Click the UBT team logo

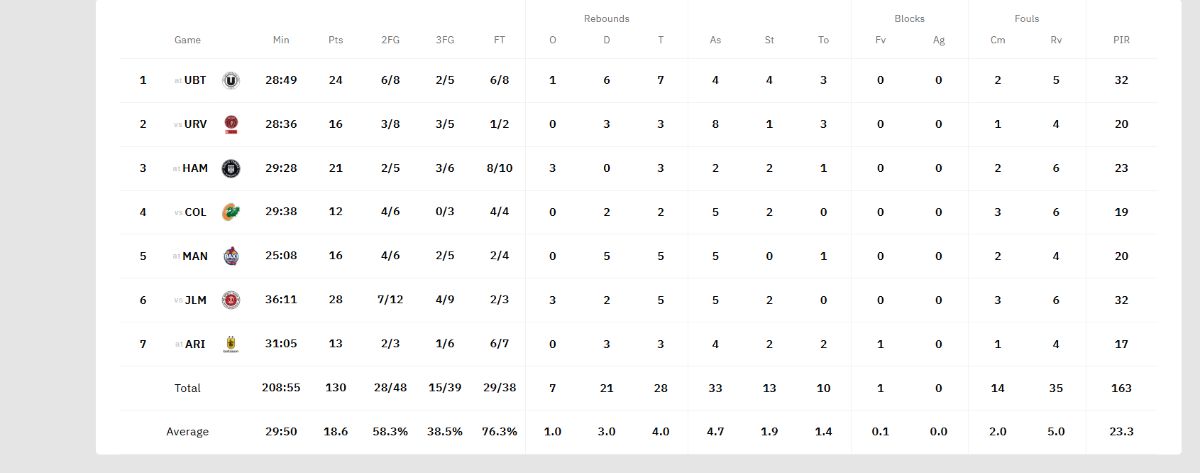[x=231, y=80]
